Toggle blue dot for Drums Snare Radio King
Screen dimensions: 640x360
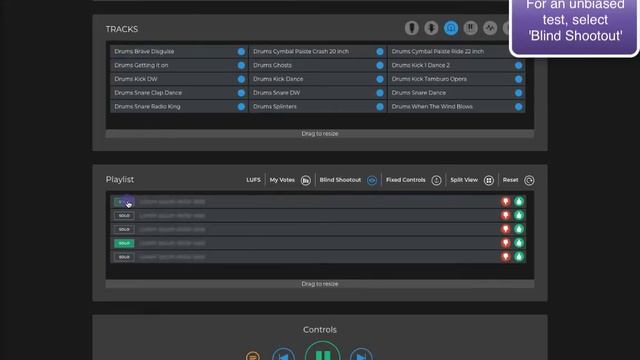241,107
